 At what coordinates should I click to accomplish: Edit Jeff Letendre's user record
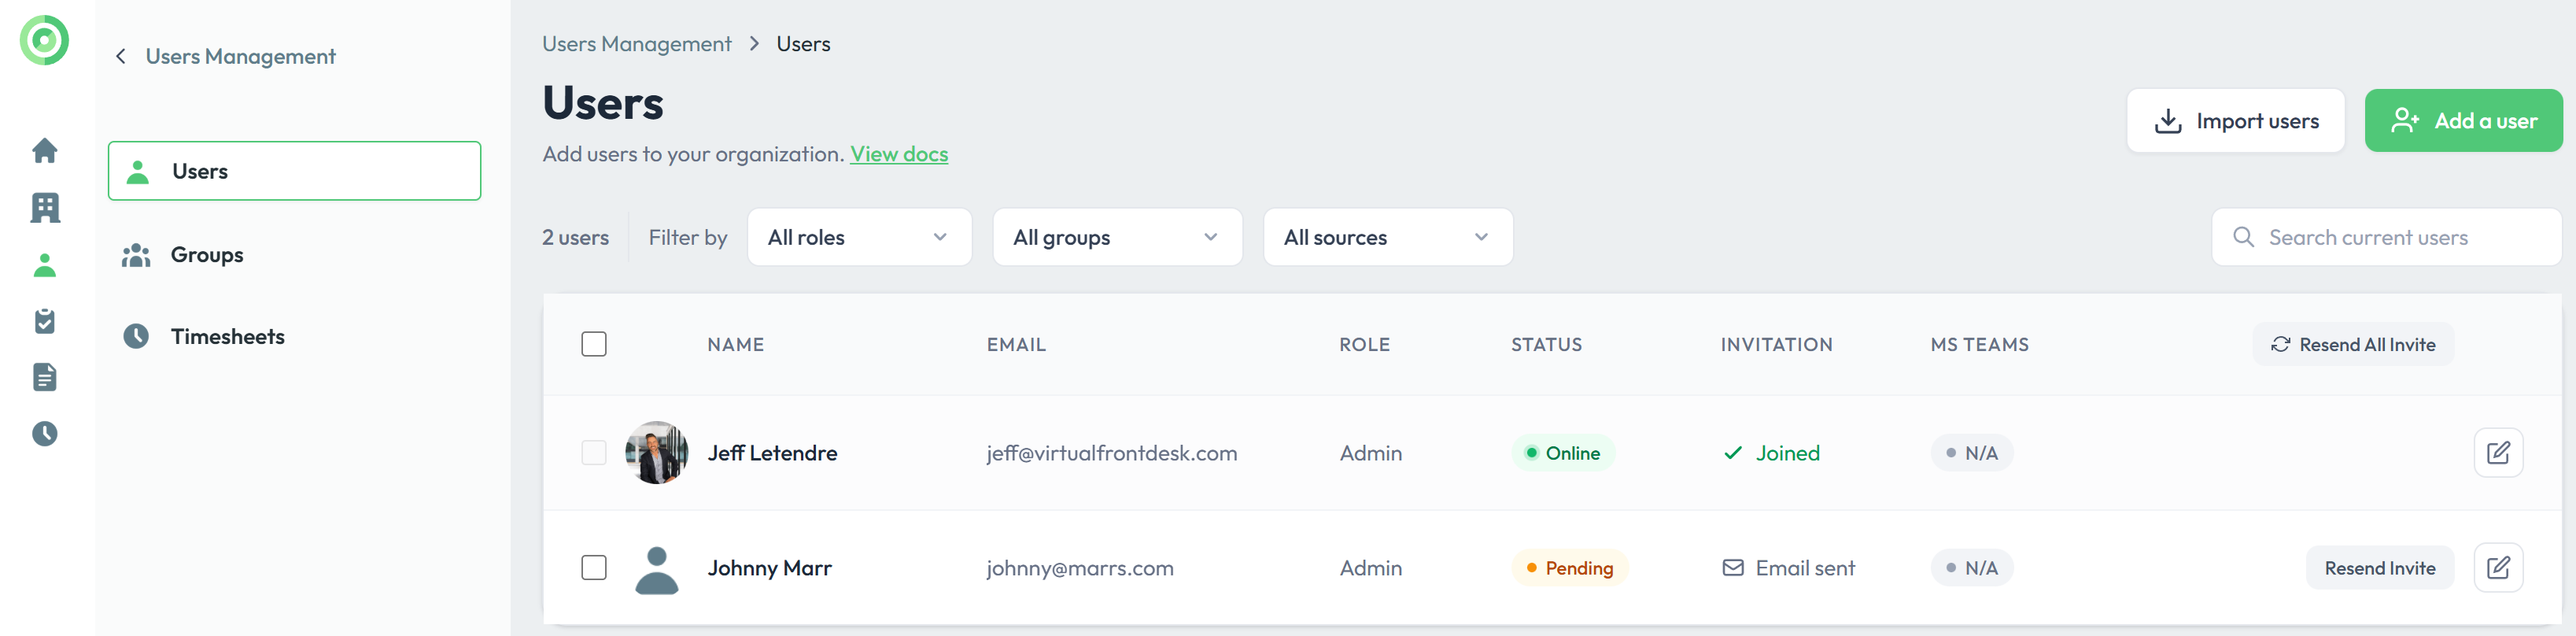click(2497, 453)
